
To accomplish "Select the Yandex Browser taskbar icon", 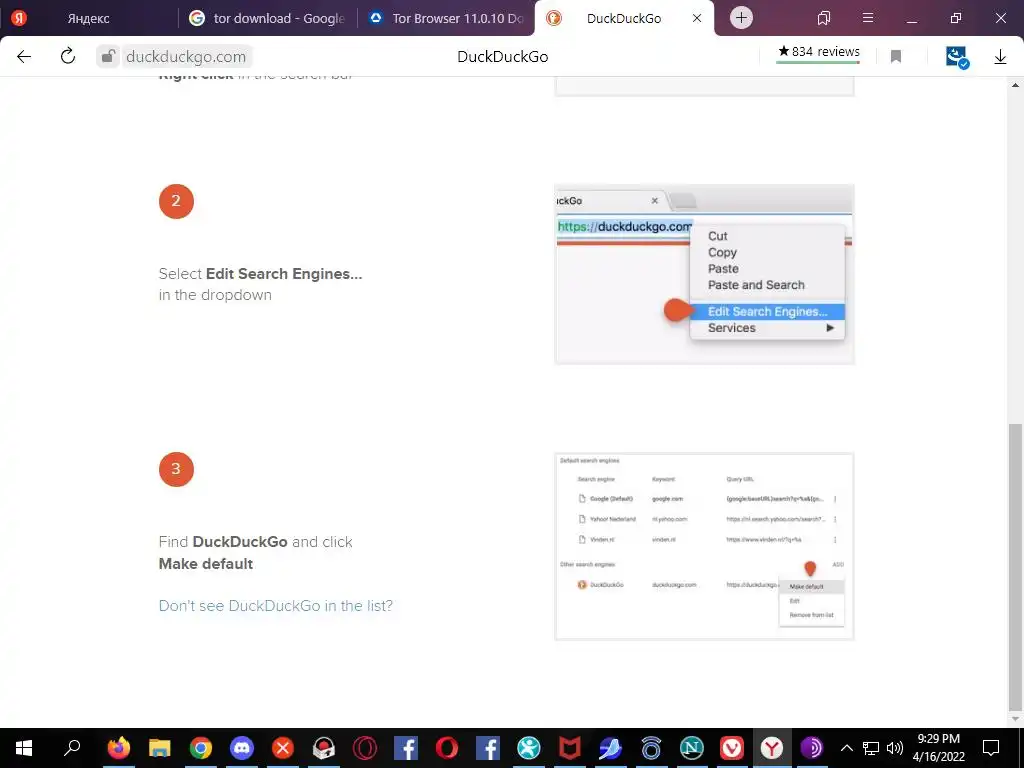I will pos(773,748).
